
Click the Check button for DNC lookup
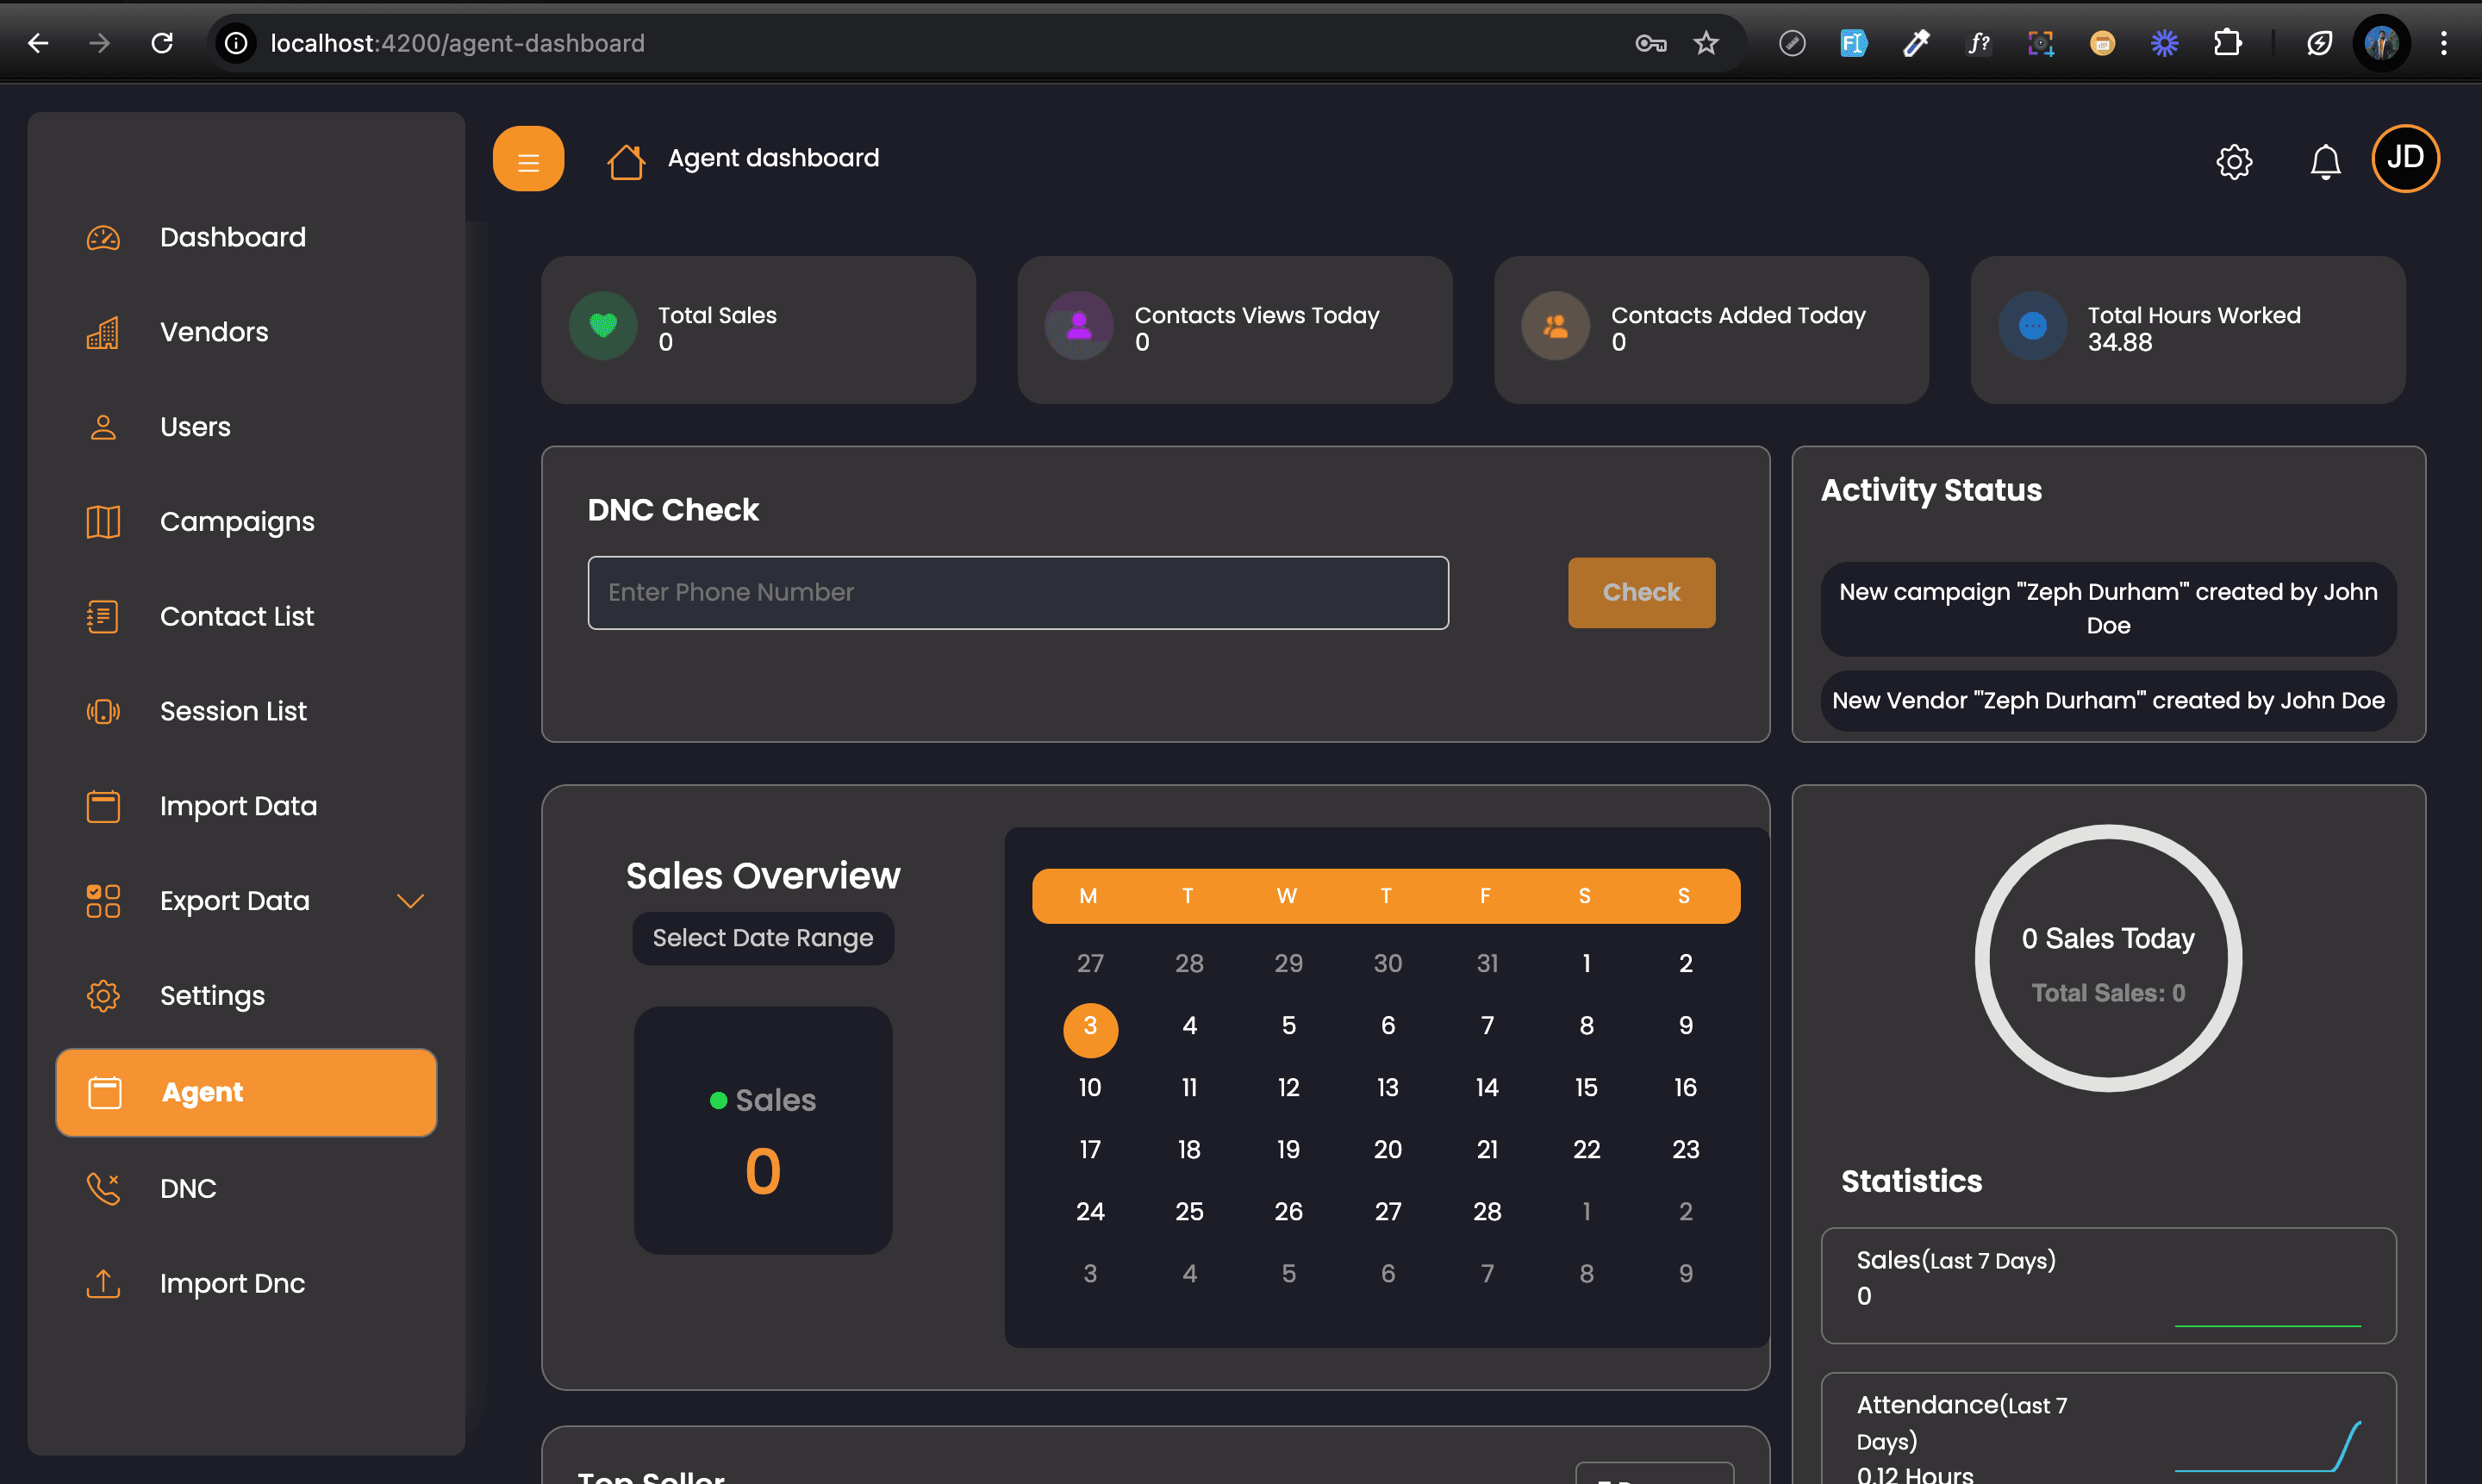point(1641,592)
